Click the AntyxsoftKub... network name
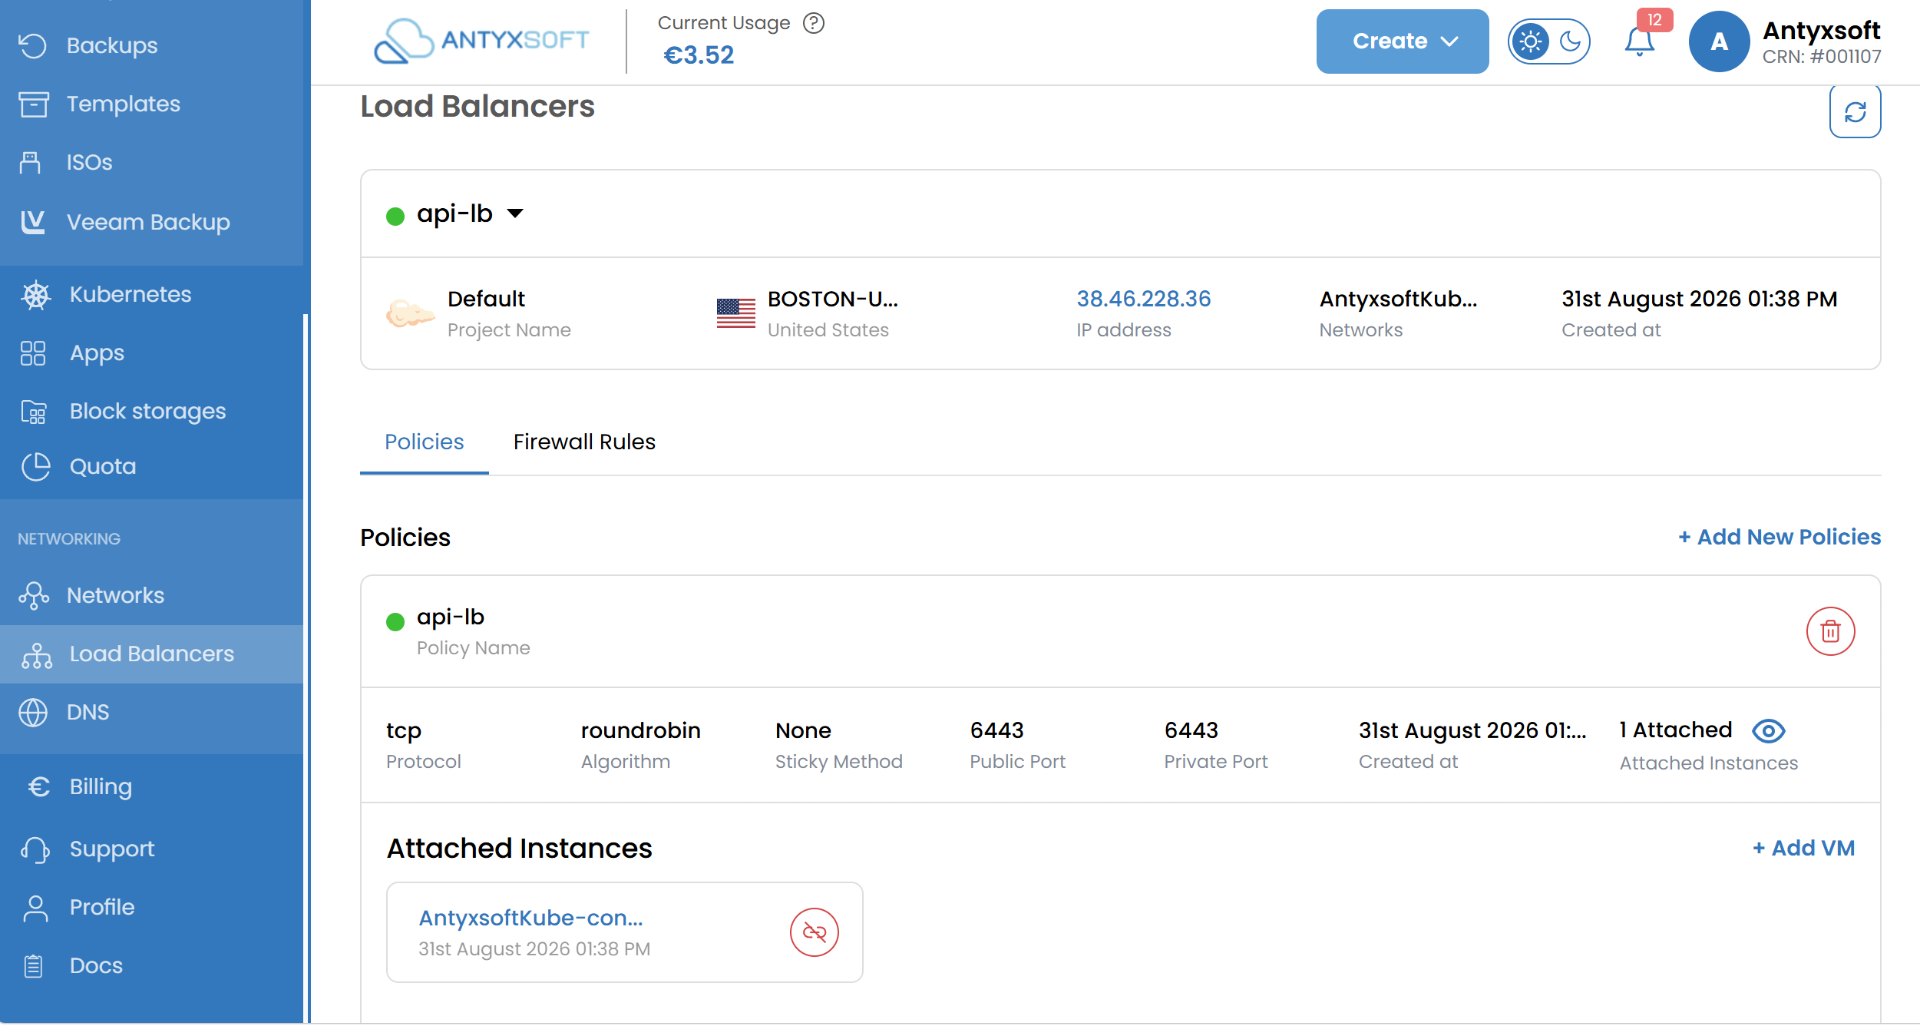The image size is (1920, 1026). click(1398, 299)
